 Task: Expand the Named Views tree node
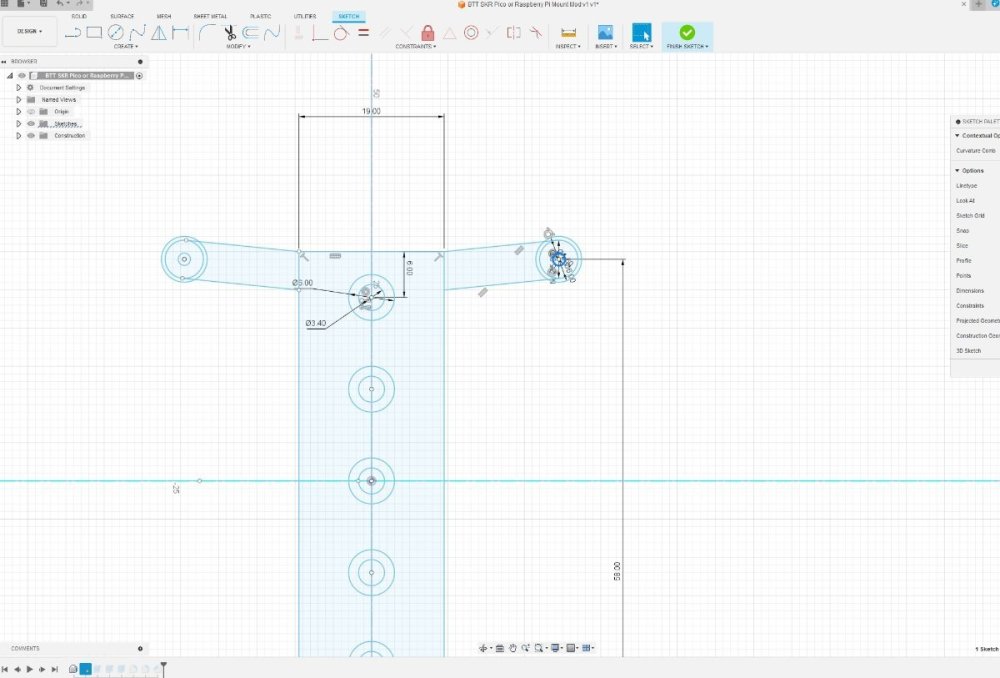point(18,99)
